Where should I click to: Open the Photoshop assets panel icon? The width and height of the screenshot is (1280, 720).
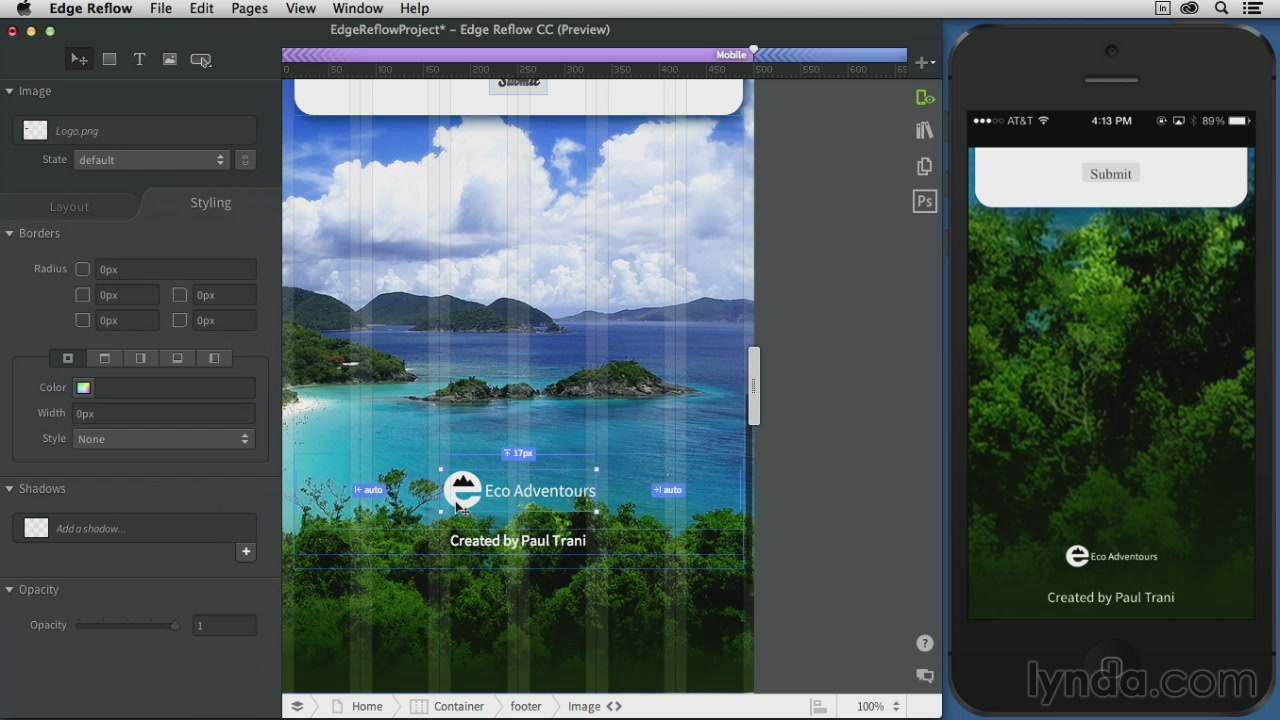pos(924,201)
